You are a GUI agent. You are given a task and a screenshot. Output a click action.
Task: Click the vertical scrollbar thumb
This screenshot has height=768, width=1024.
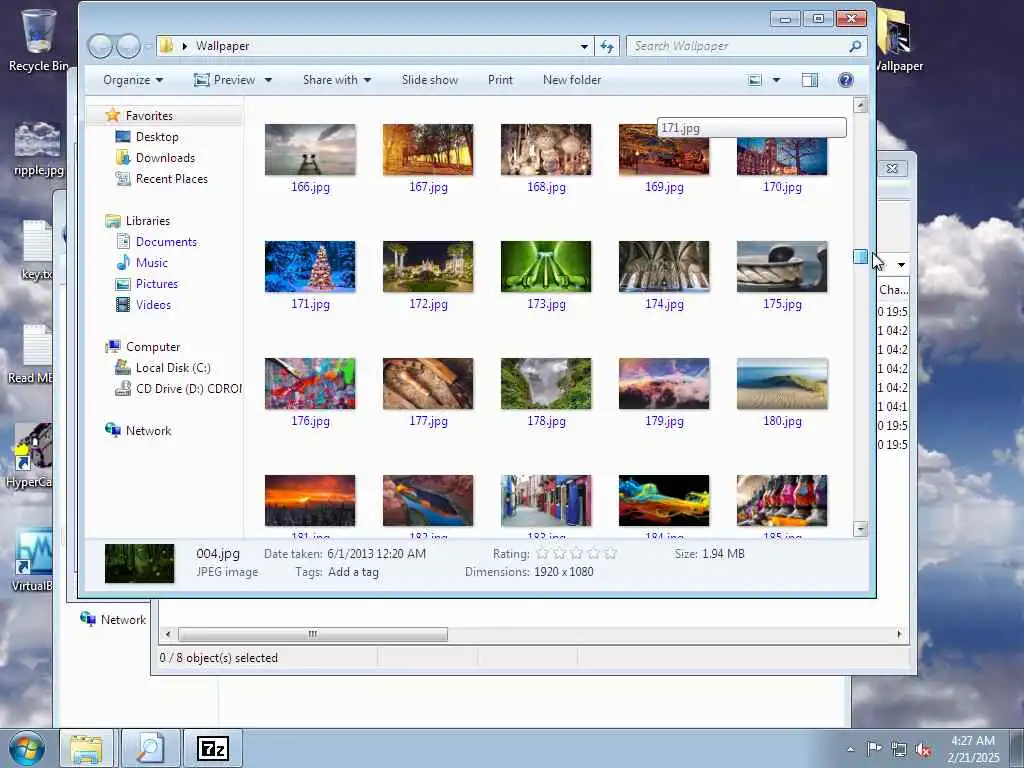pos(861,257)
